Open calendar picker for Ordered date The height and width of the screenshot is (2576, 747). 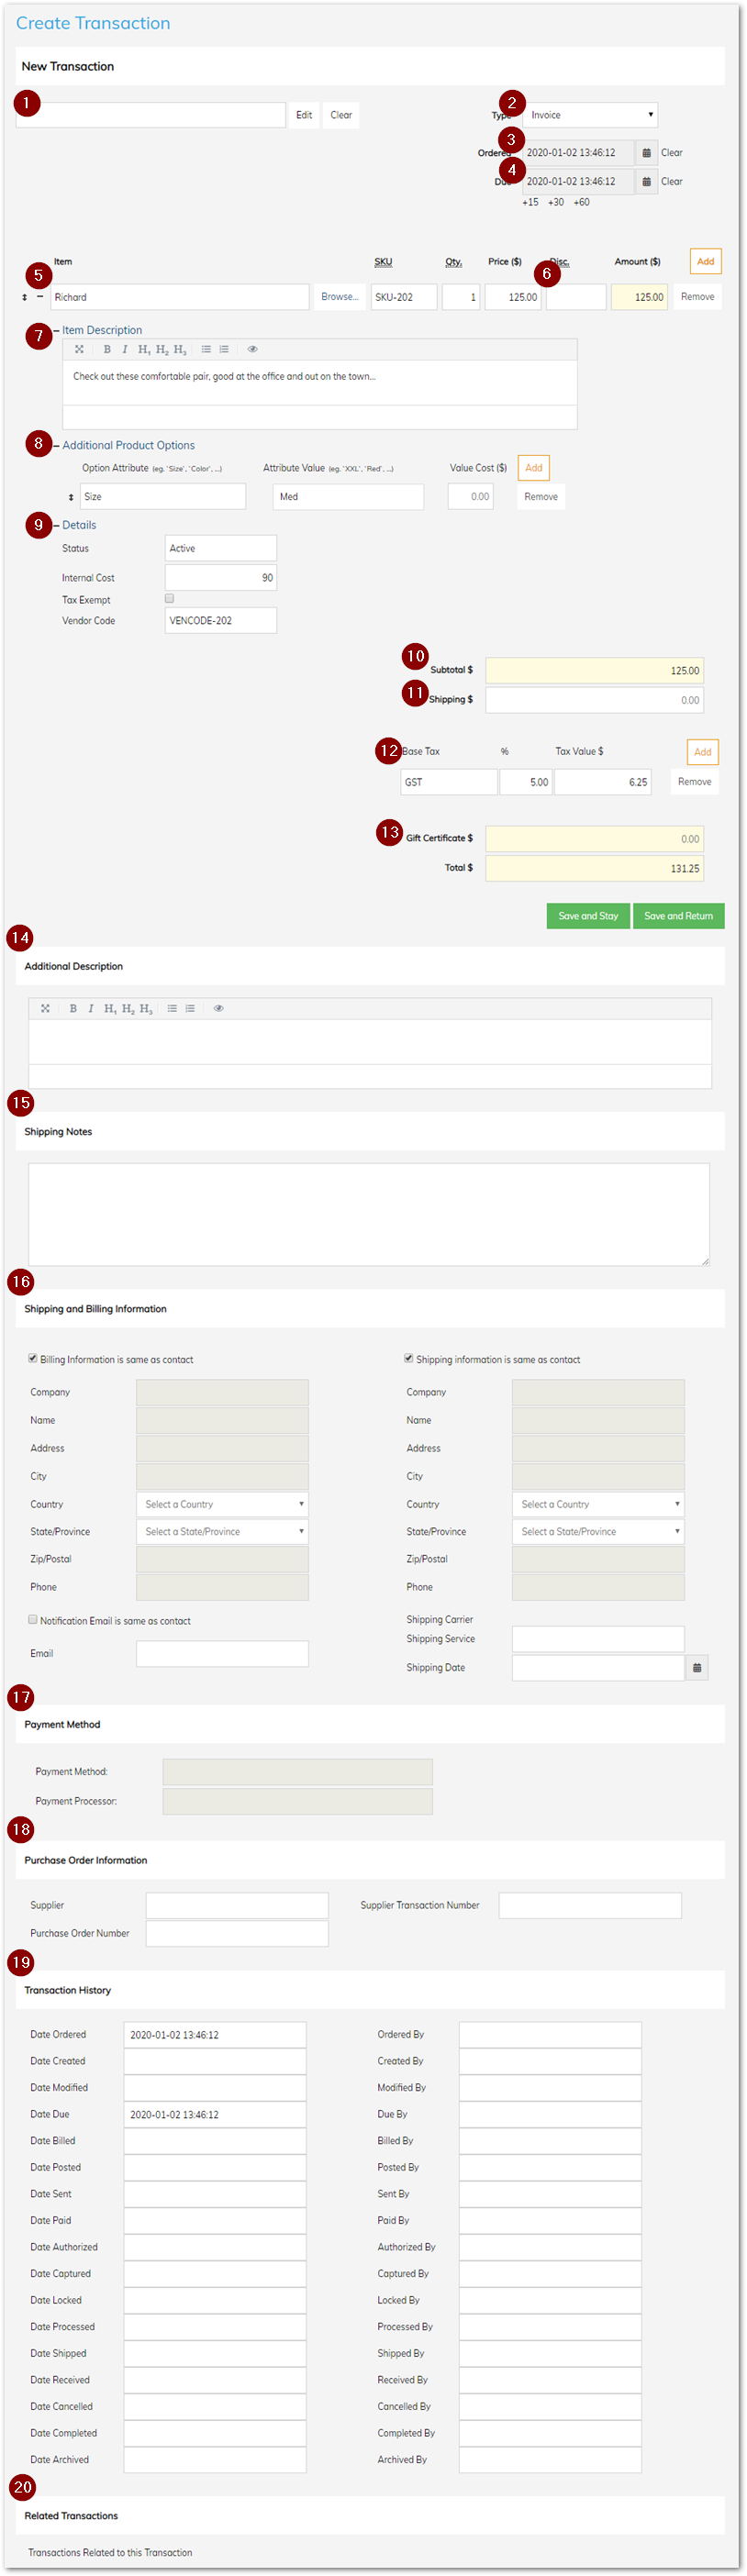click(646, 153)
